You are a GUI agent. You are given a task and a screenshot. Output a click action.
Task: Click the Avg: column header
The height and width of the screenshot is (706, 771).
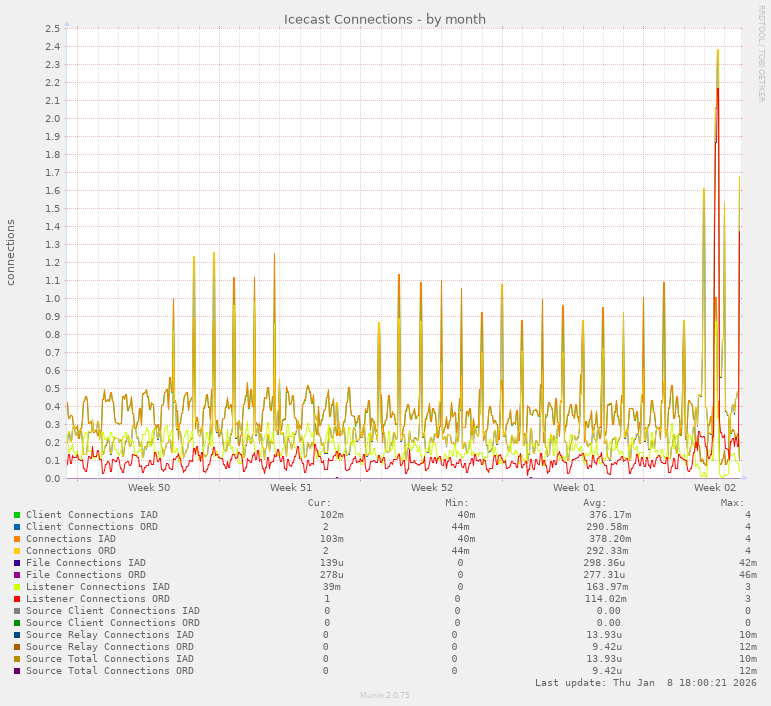coord(595,503)
